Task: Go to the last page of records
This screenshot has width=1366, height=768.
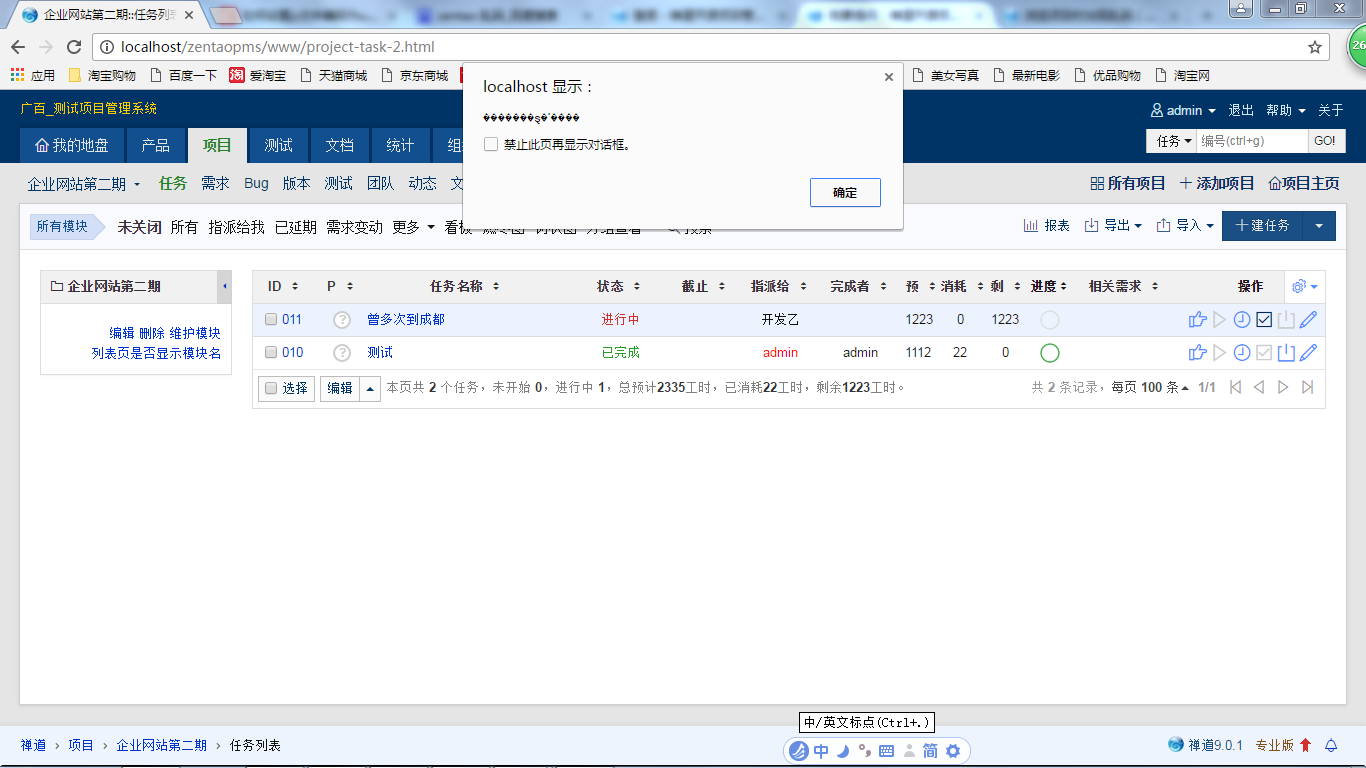Action: point(1307,387)
